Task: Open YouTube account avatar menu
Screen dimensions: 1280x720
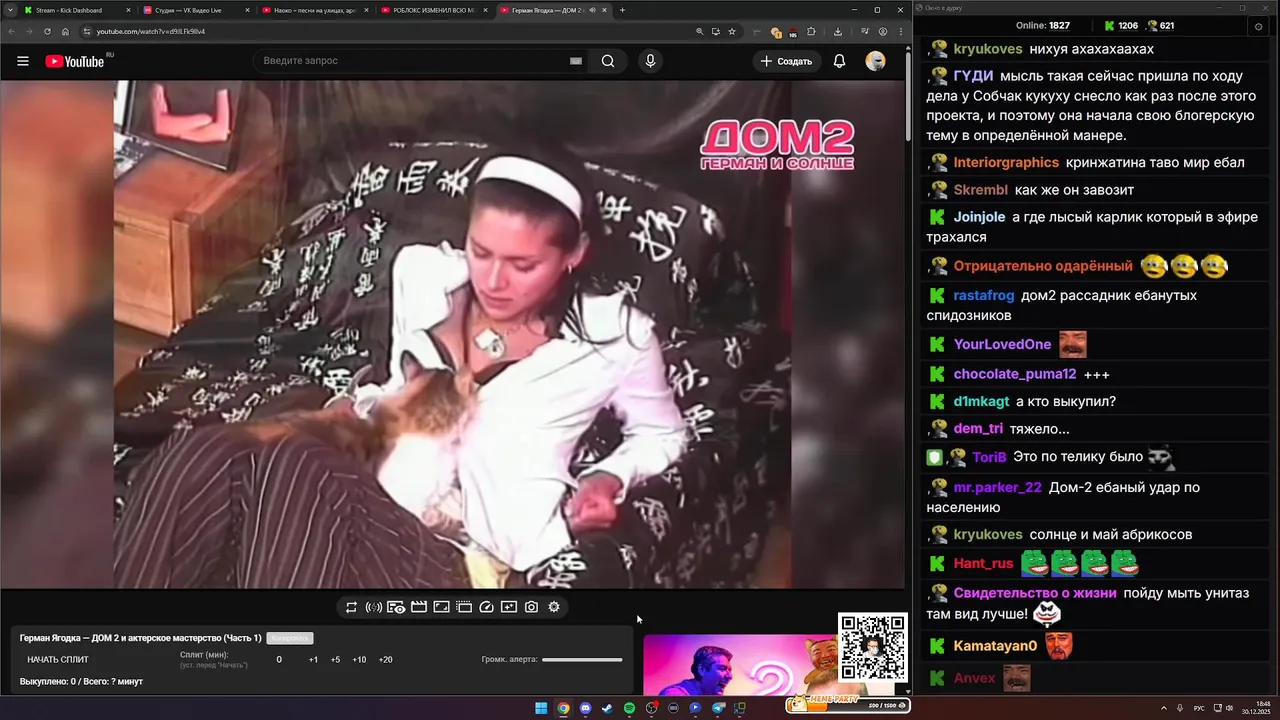Action: pos(875,61)
